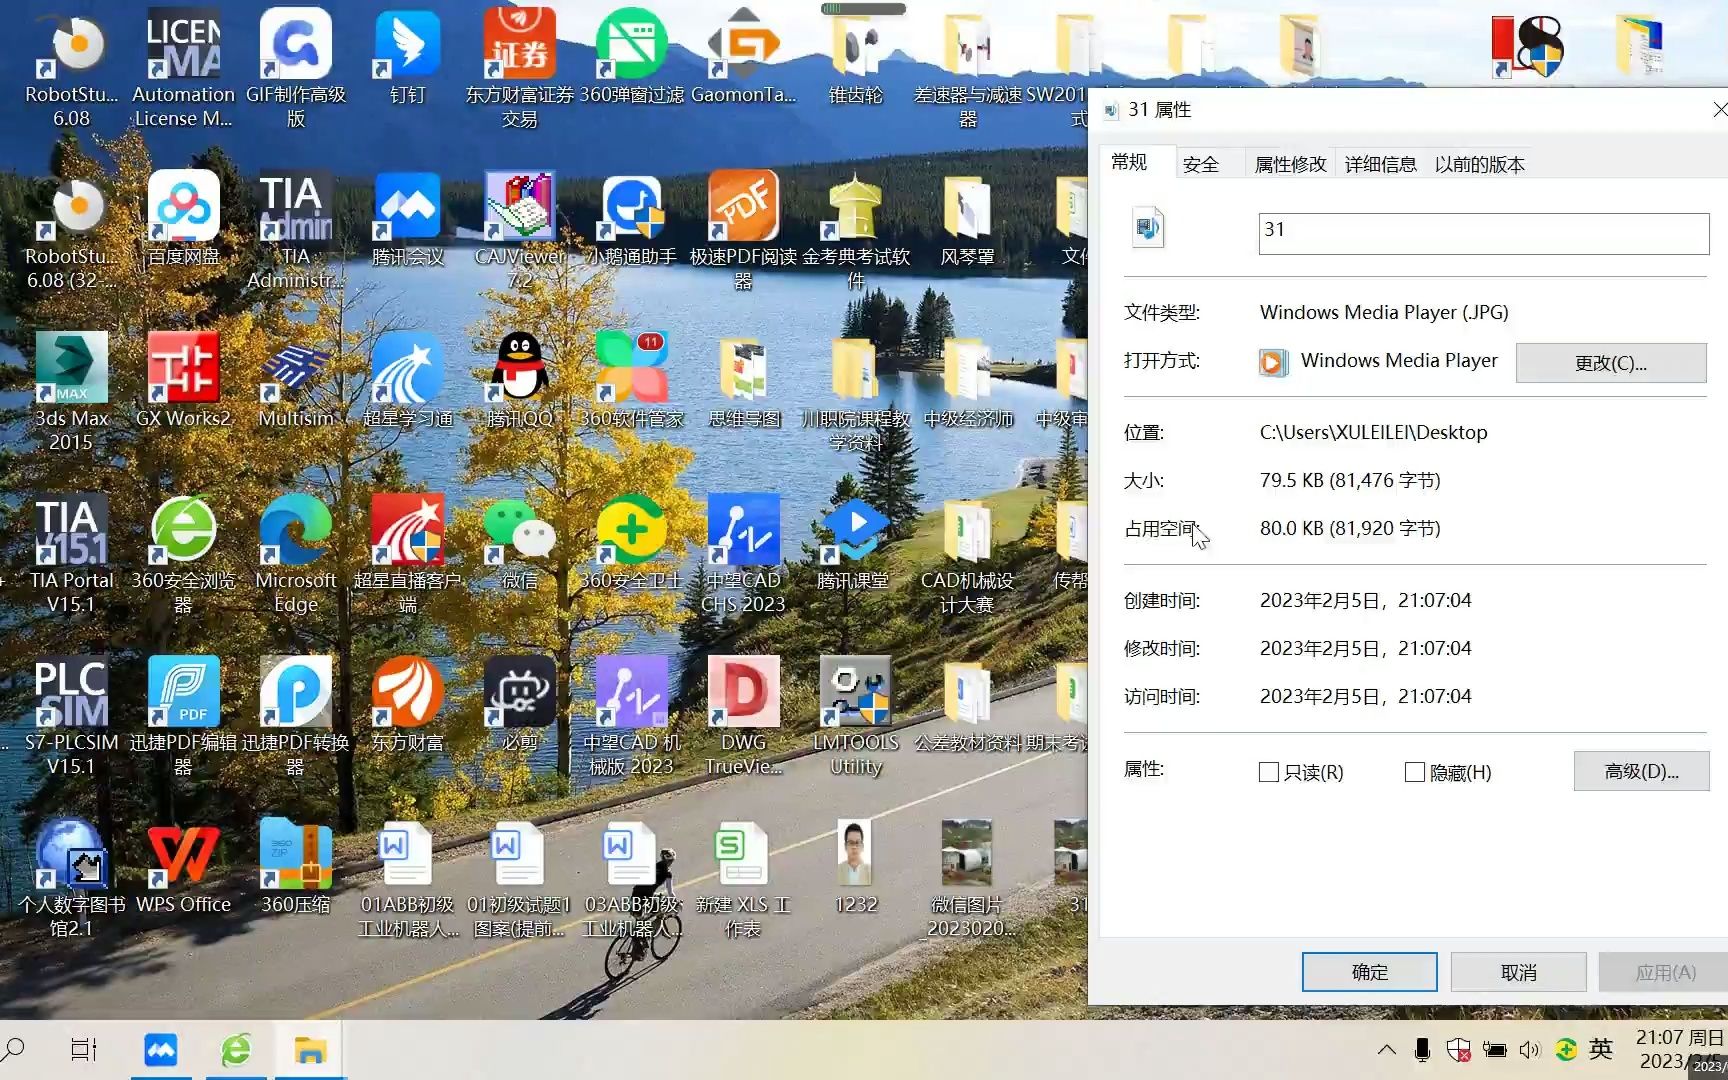Click 取消 button in properties dialog

tap(1518, 972)
